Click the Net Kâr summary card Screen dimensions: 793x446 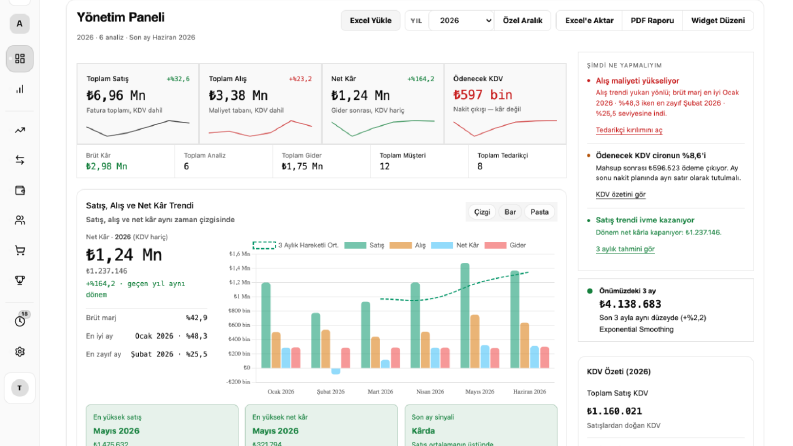pos(382,104)
